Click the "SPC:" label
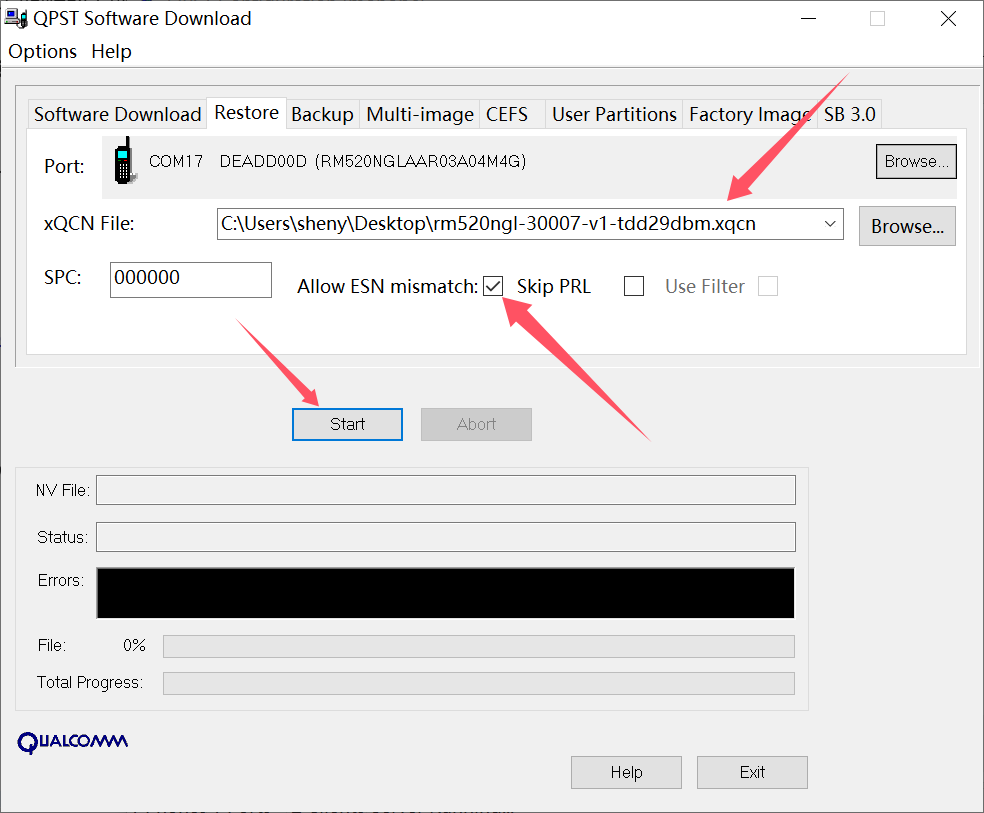Viewport: 984px width, 813px height. pos(63,277)
